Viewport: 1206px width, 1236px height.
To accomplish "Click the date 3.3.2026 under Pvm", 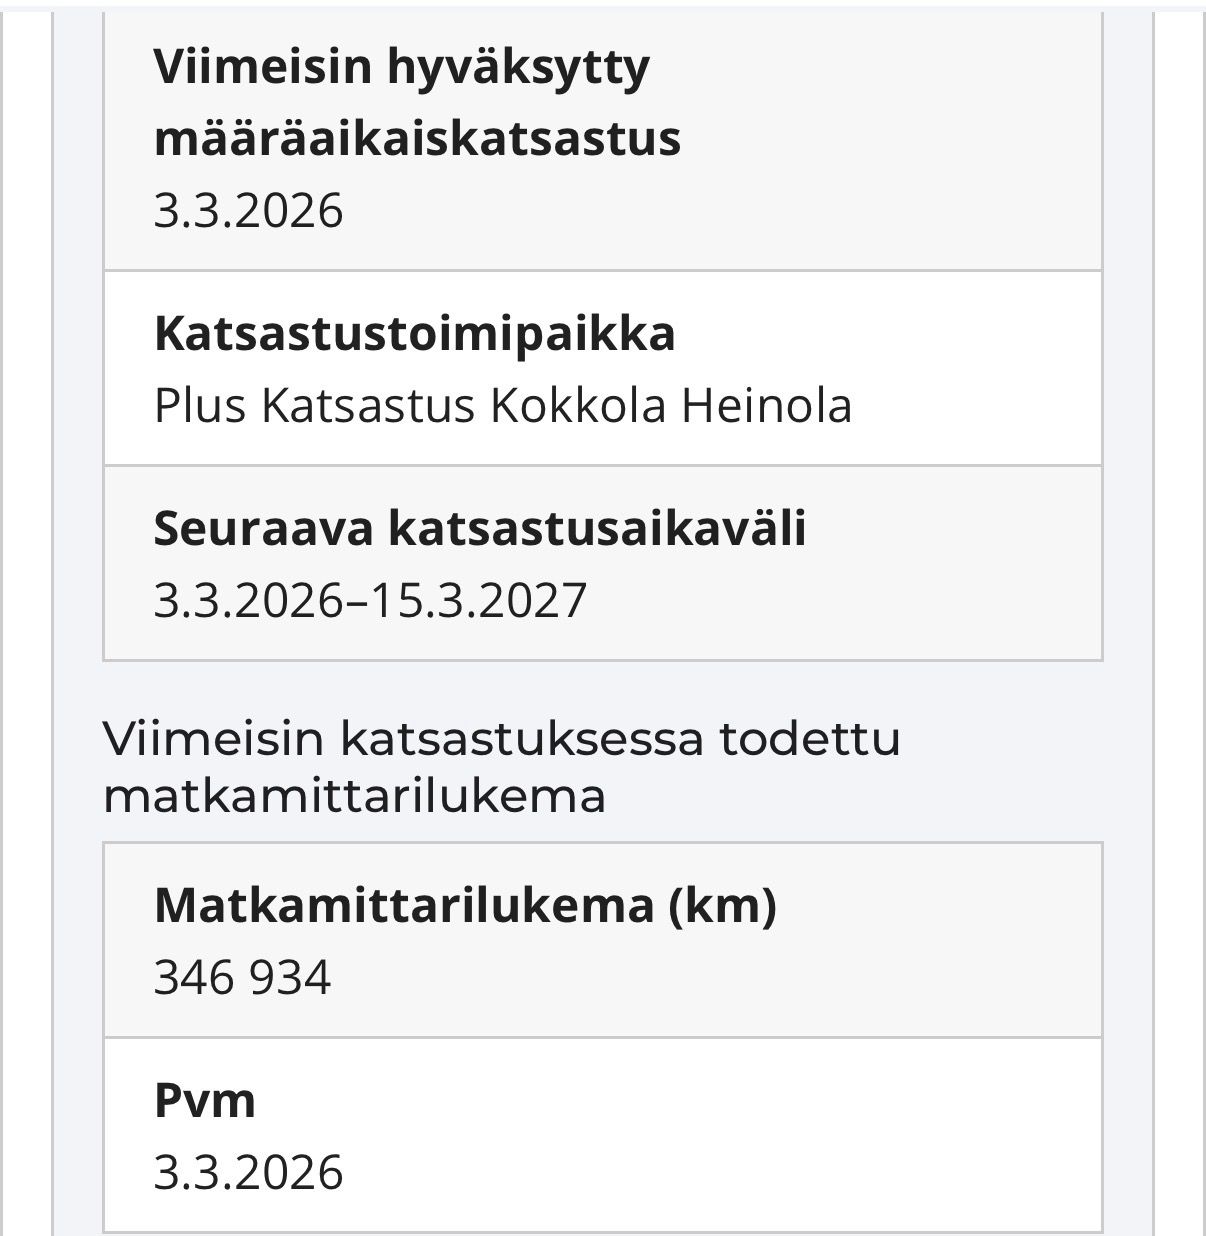I will pos(248,1173).
